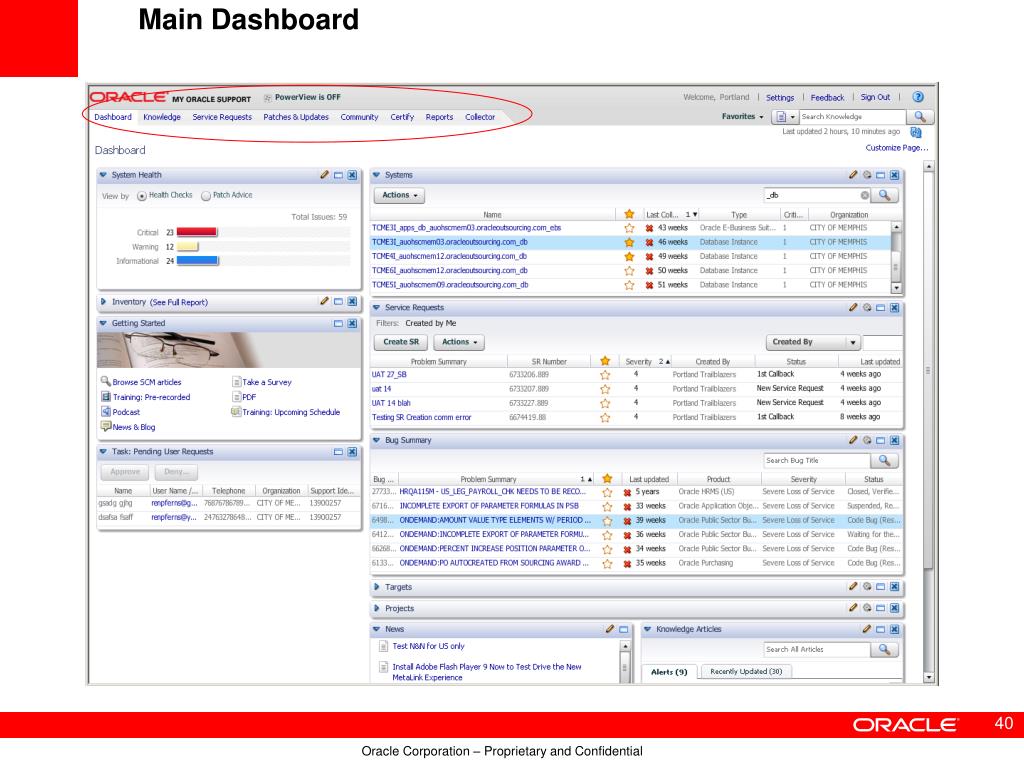This screenshot has width=1024, height=768.
Task: Favorite the Testing SR Creation comm error star
Action: tap(605, 417)
